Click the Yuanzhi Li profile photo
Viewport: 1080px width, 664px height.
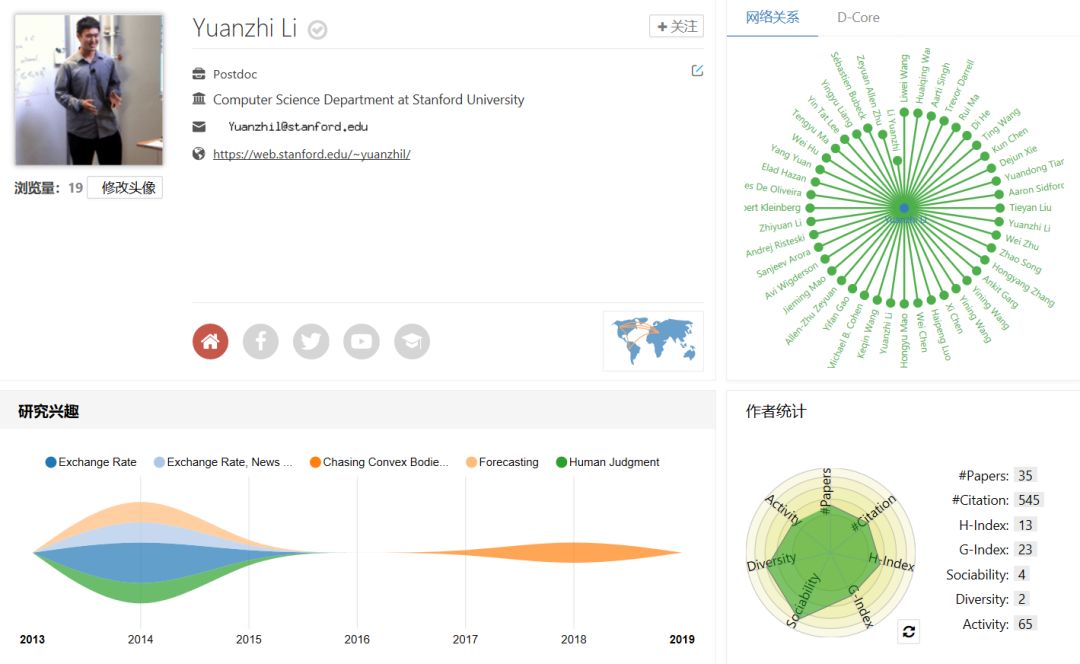click(x=89, y=89)
